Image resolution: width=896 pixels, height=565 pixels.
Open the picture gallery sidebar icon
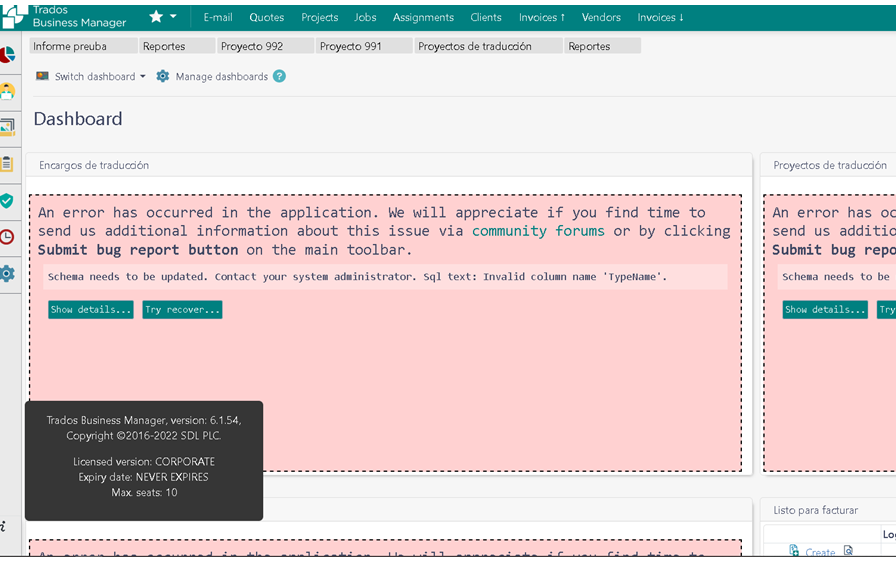point(7,127)
